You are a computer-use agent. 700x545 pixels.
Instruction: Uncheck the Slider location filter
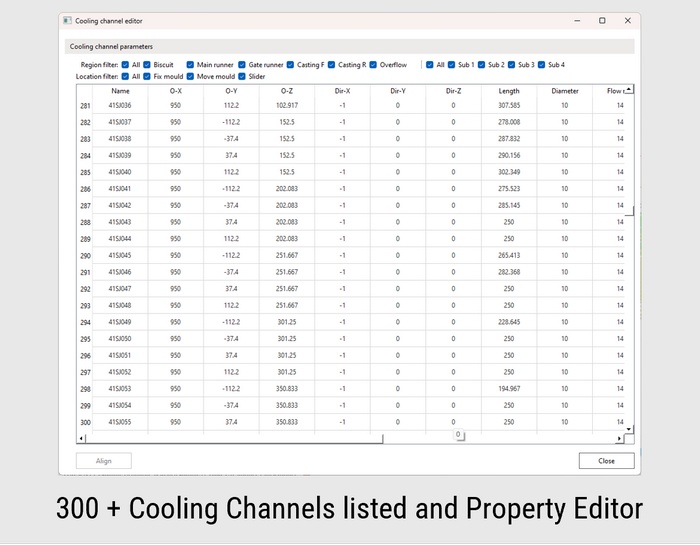click(x=242, y=76)
